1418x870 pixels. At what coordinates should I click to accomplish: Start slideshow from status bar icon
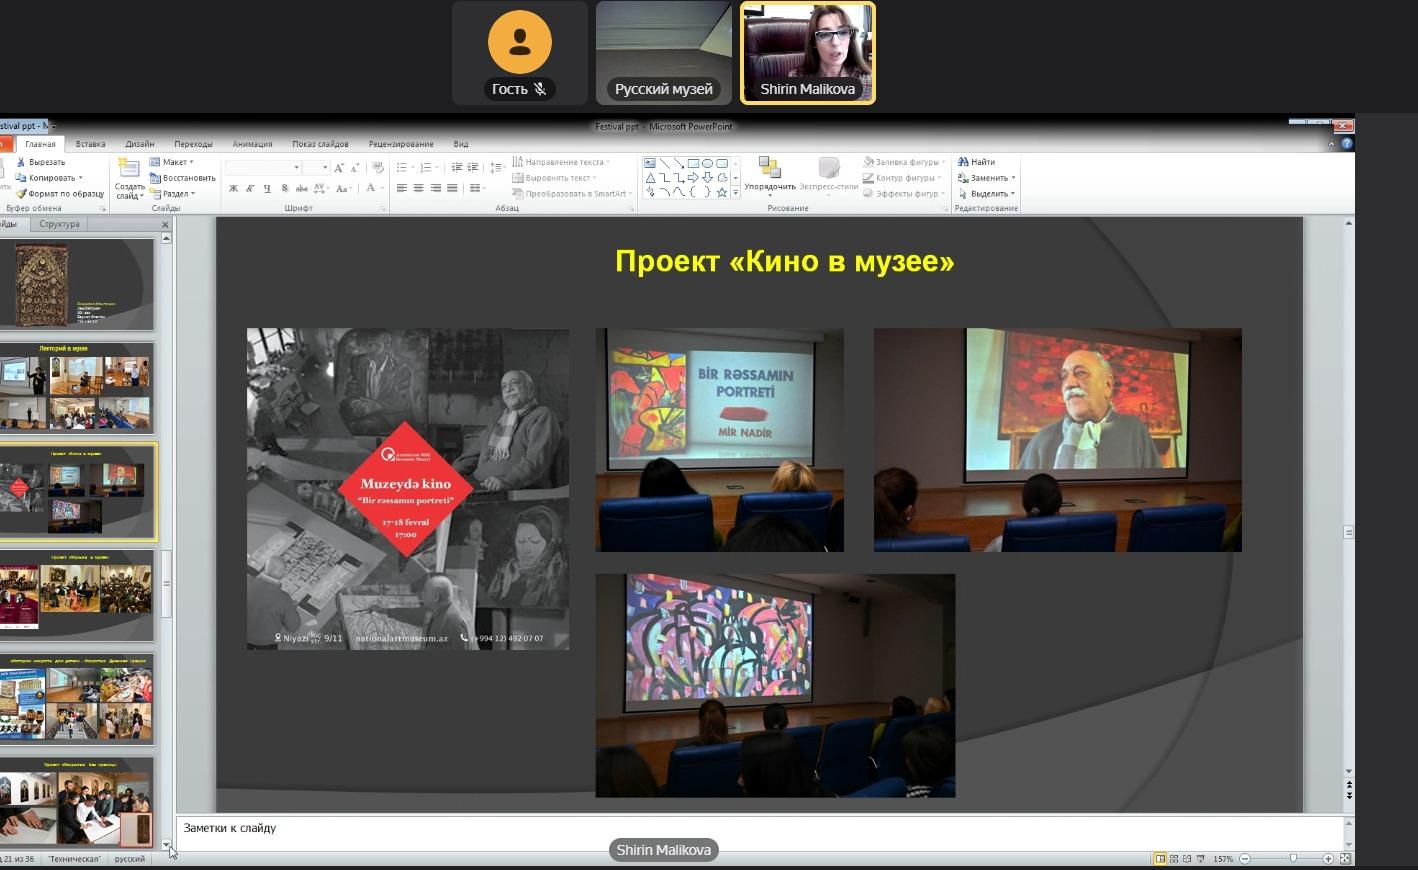tap(1200, 859)
